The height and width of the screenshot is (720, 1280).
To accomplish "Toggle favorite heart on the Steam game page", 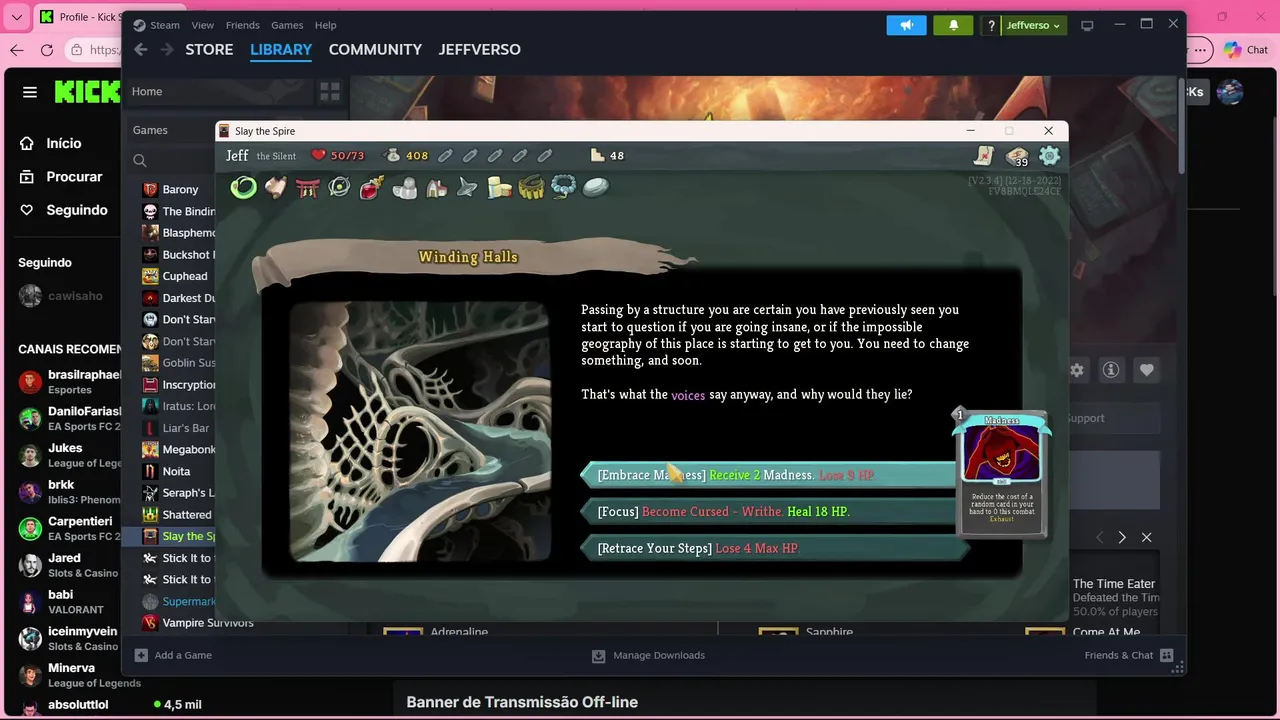I will pyautogui.click(x=1146, y=370).
